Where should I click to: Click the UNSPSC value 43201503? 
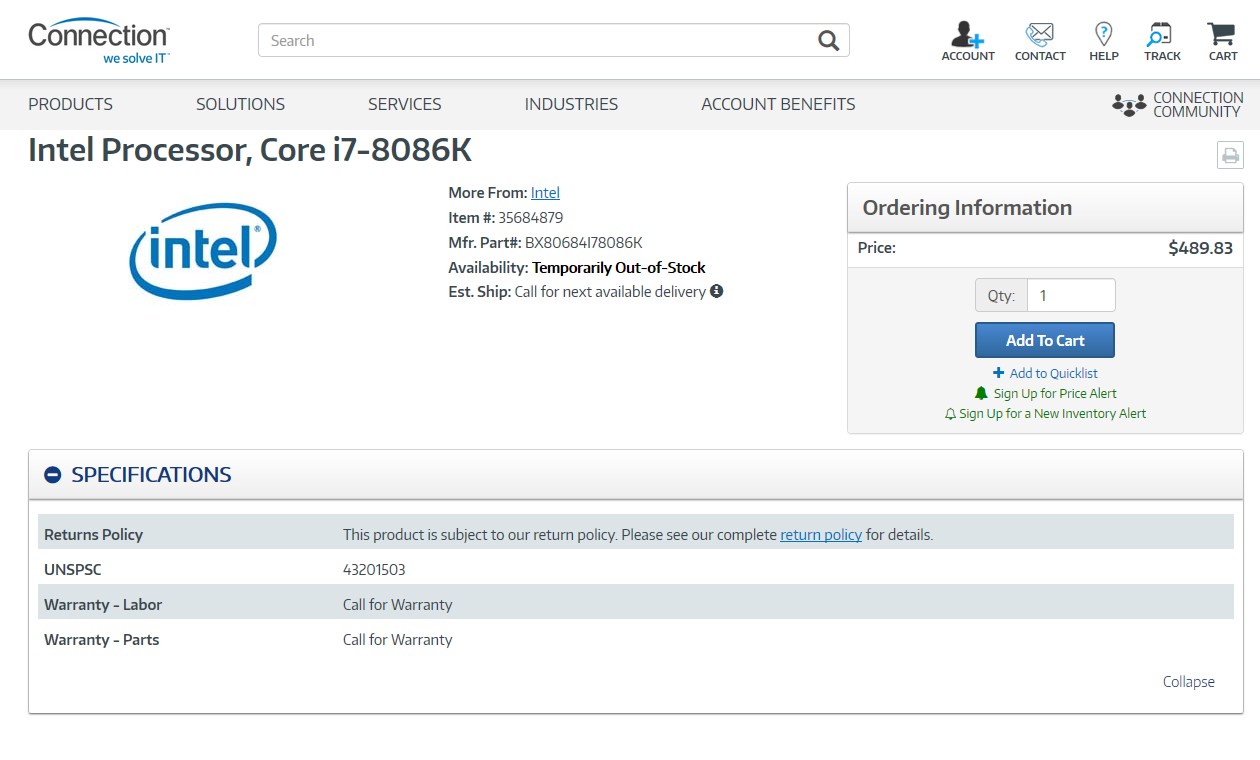coord(374,570)
